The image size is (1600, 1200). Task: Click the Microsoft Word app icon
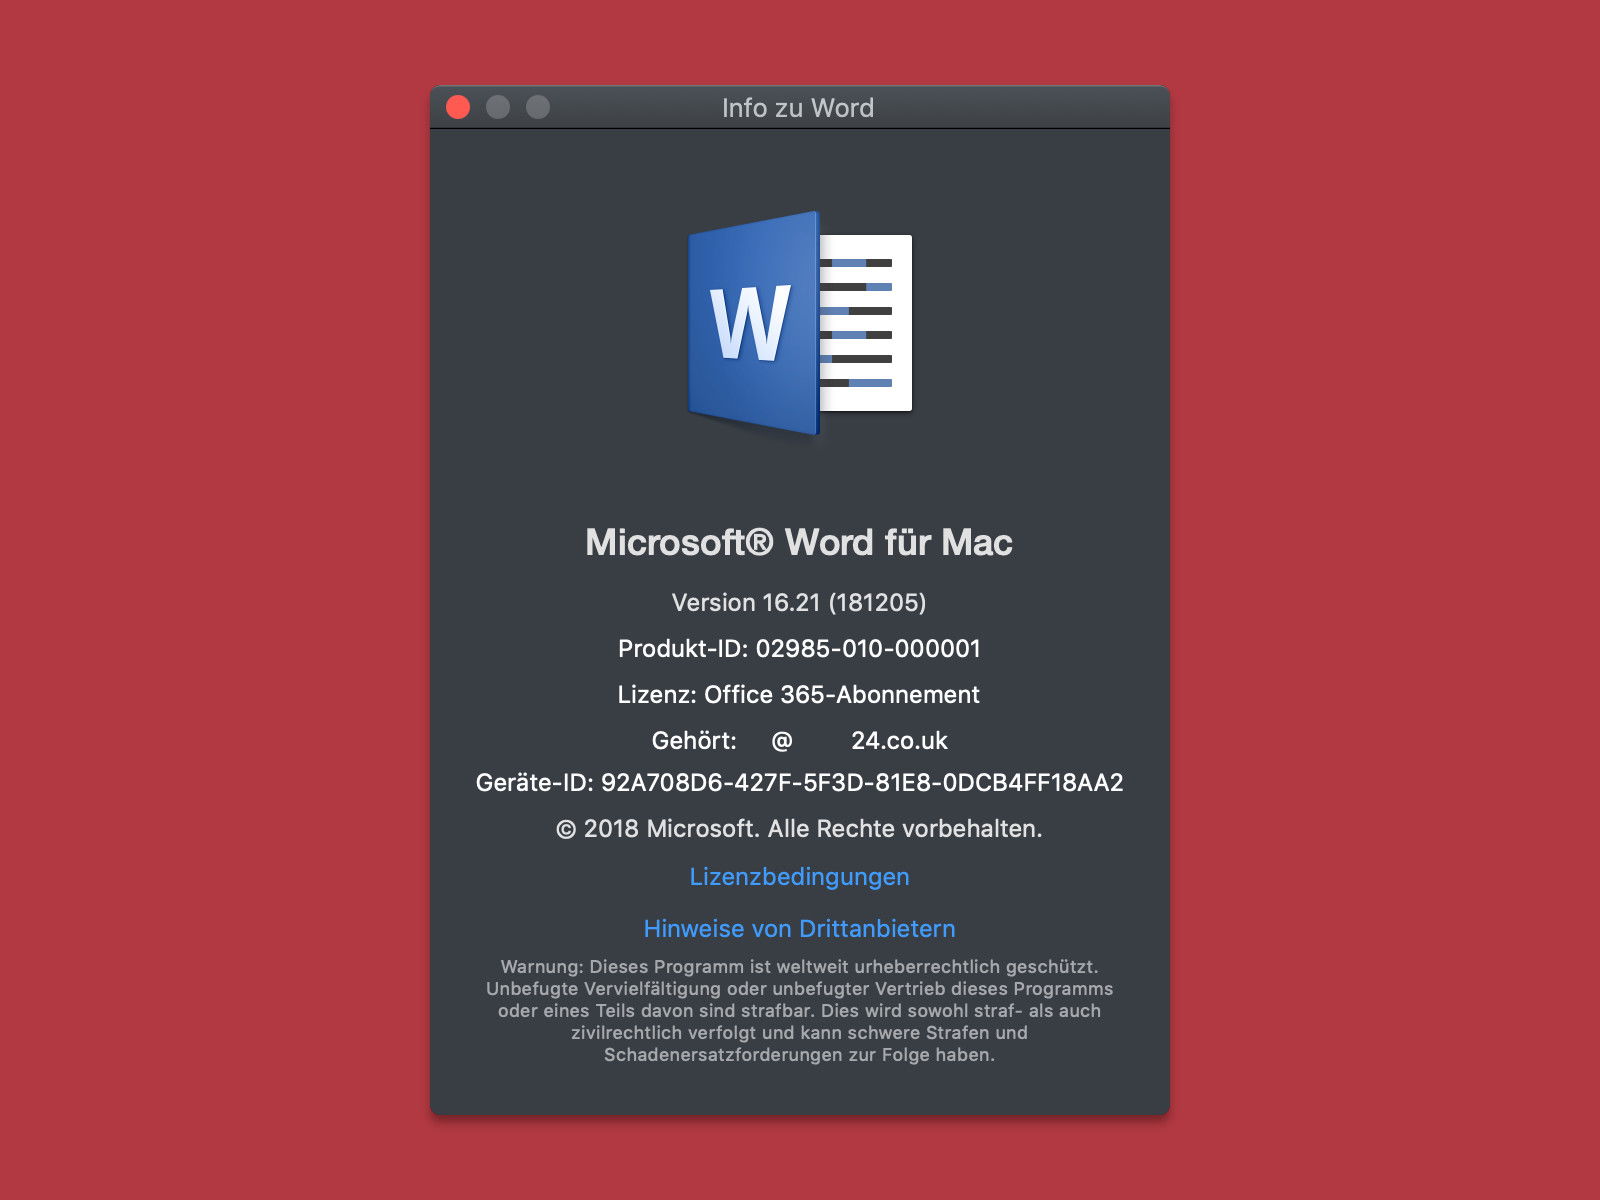pos(800,324)
